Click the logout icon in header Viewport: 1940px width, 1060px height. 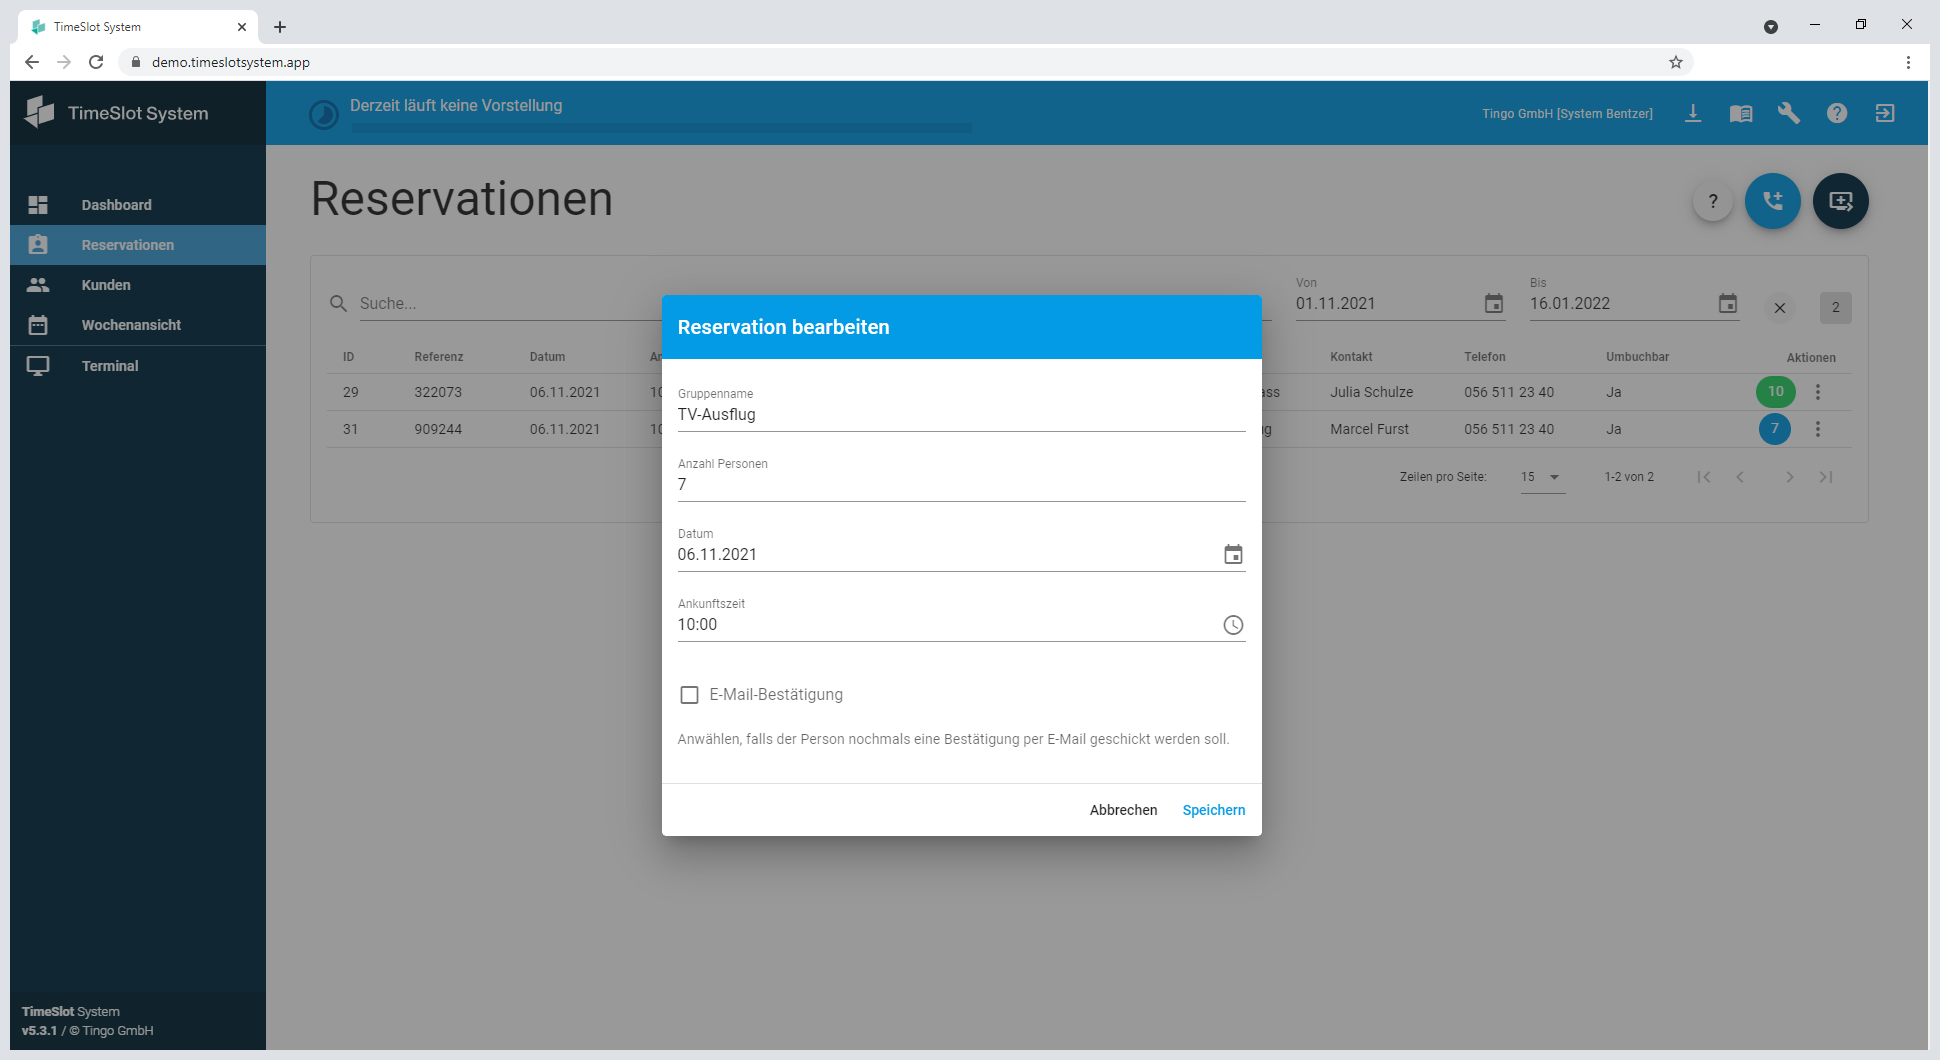click(x=1885, y=113)
